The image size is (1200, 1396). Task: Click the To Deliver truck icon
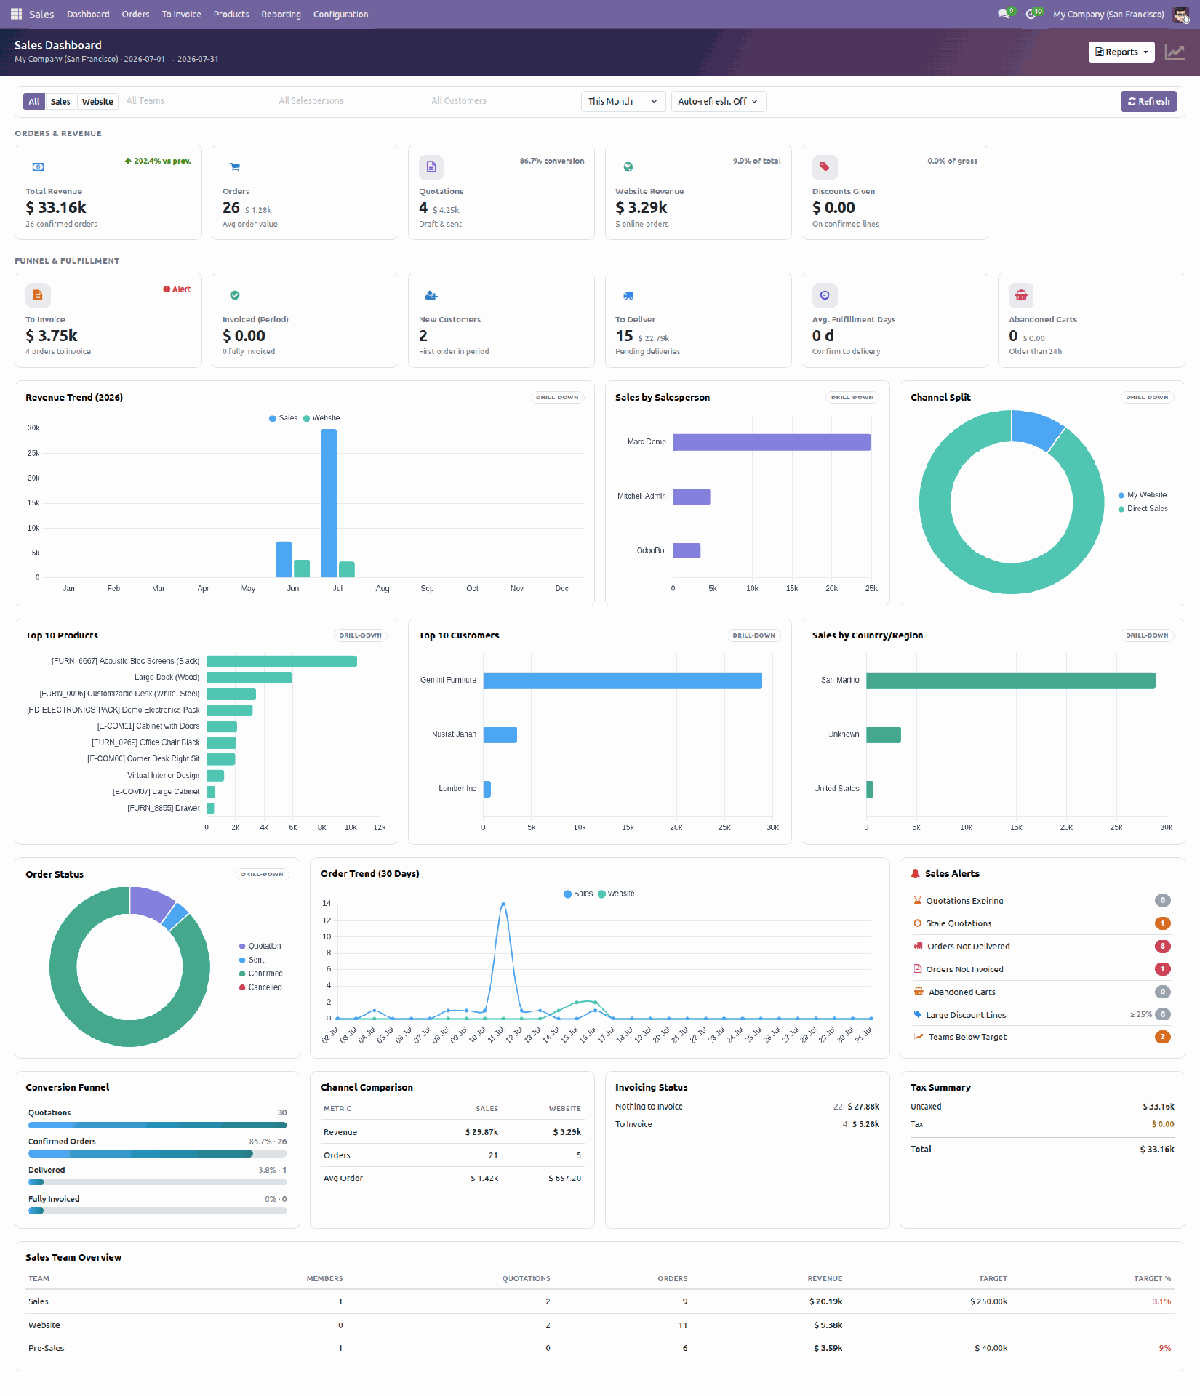tap(628, 295)
